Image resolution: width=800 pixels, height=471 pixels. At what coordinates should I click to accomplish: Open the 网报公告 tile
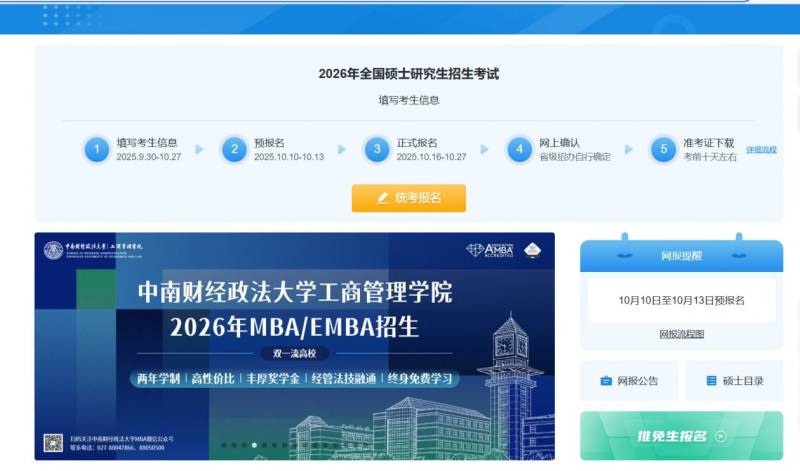tap(629, 381)
